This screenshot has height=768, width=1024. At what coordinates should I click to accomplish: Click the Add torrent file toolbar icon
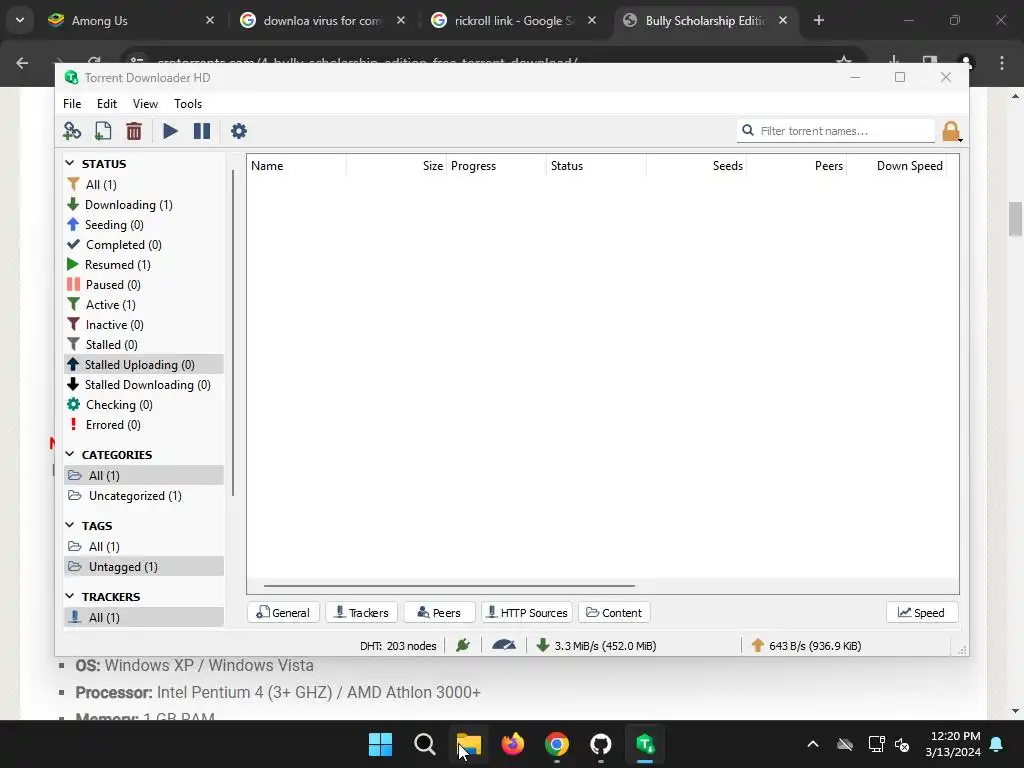pos(103,131)
